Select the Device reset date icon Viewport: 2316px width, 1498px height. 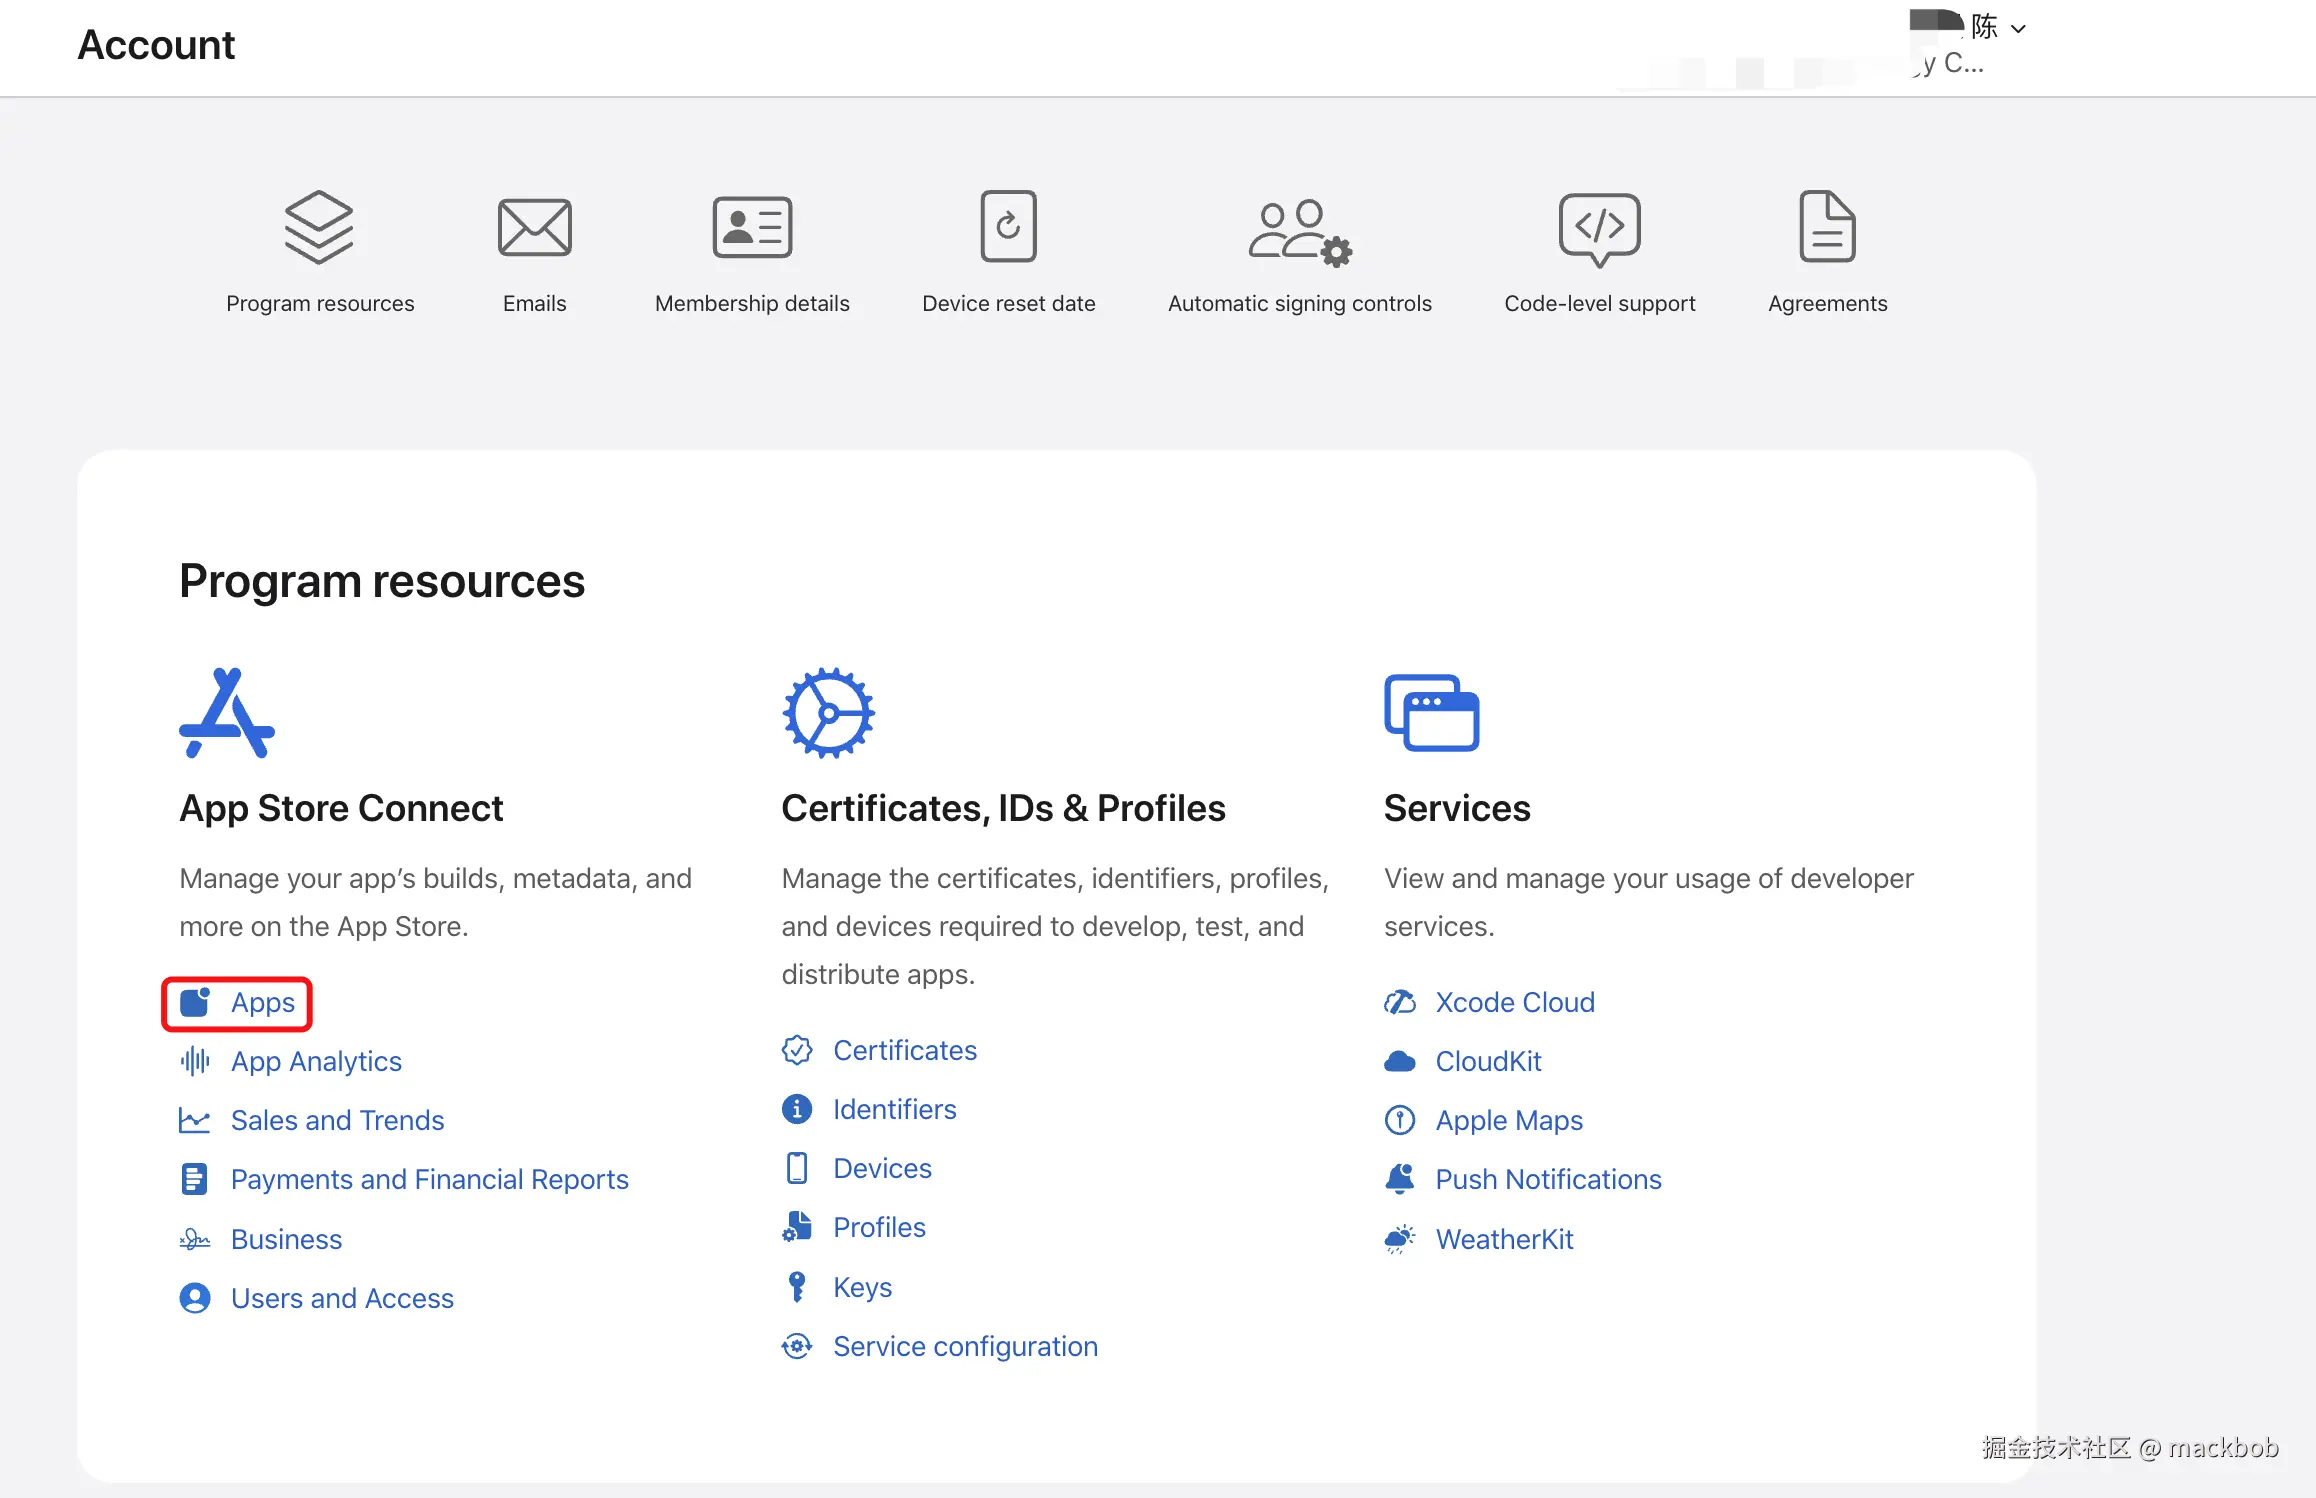[x=1008, y=226]
